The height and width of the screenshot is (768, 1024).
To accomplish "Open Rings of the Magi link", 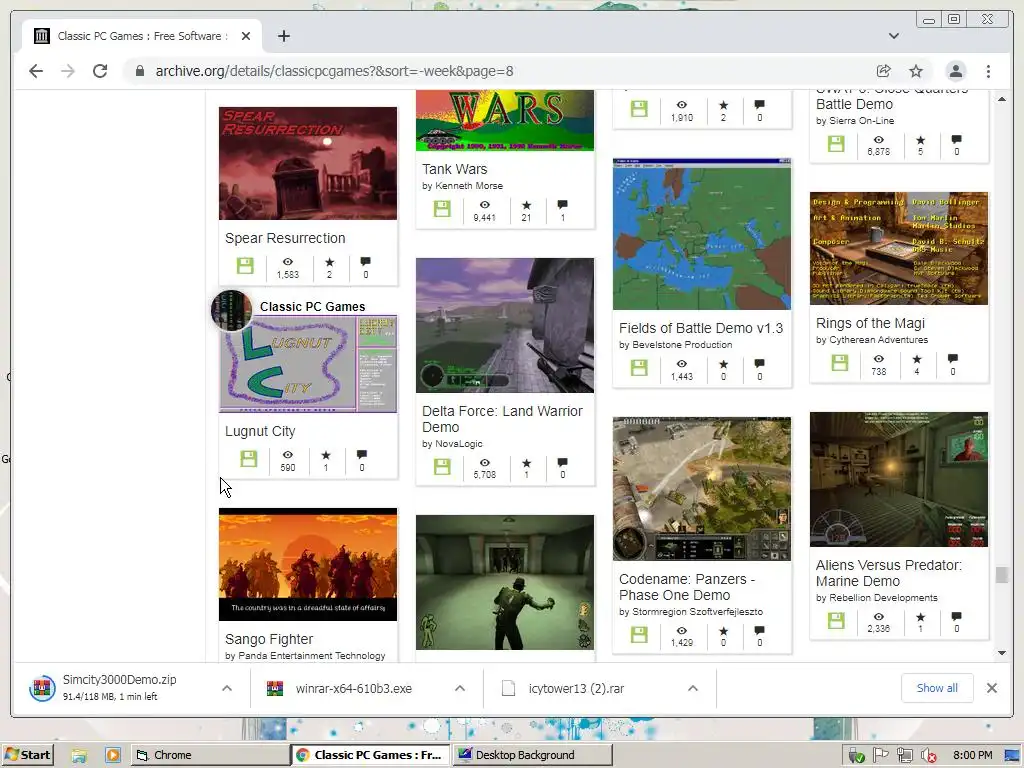I will tap(870, 323).
